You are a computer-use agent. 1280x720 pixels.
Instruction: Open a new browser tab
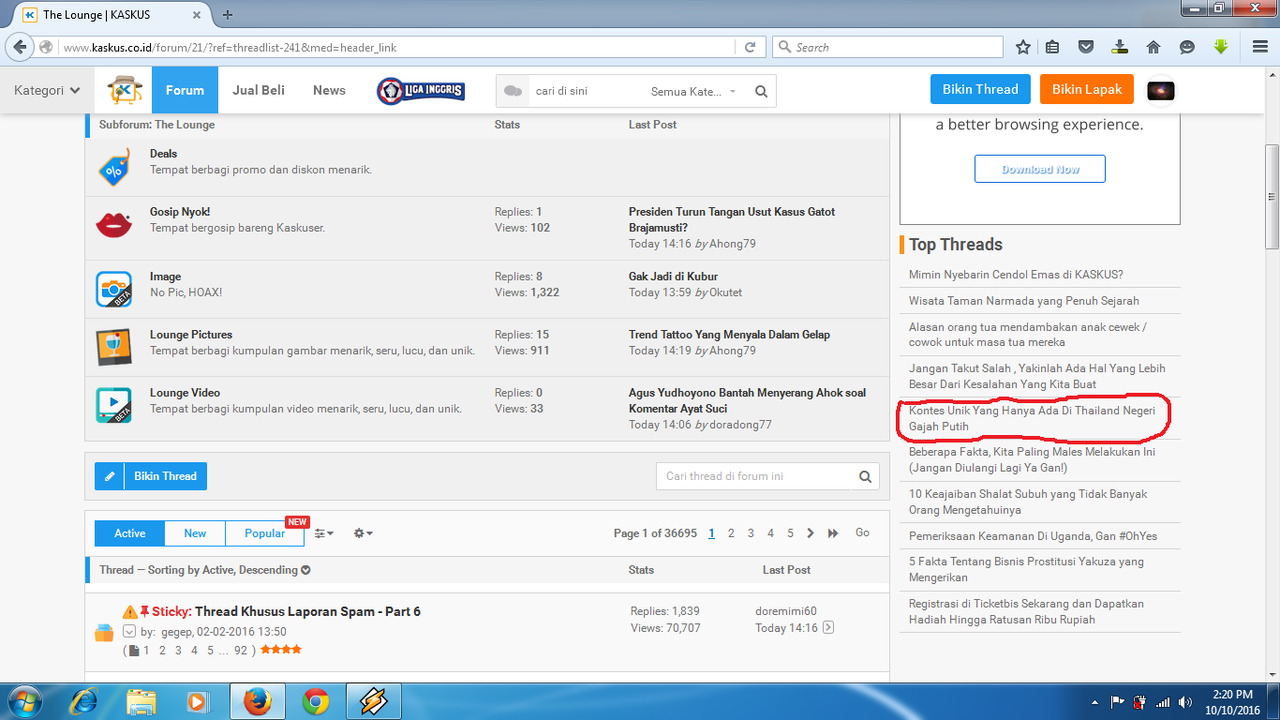coord(228,14)
